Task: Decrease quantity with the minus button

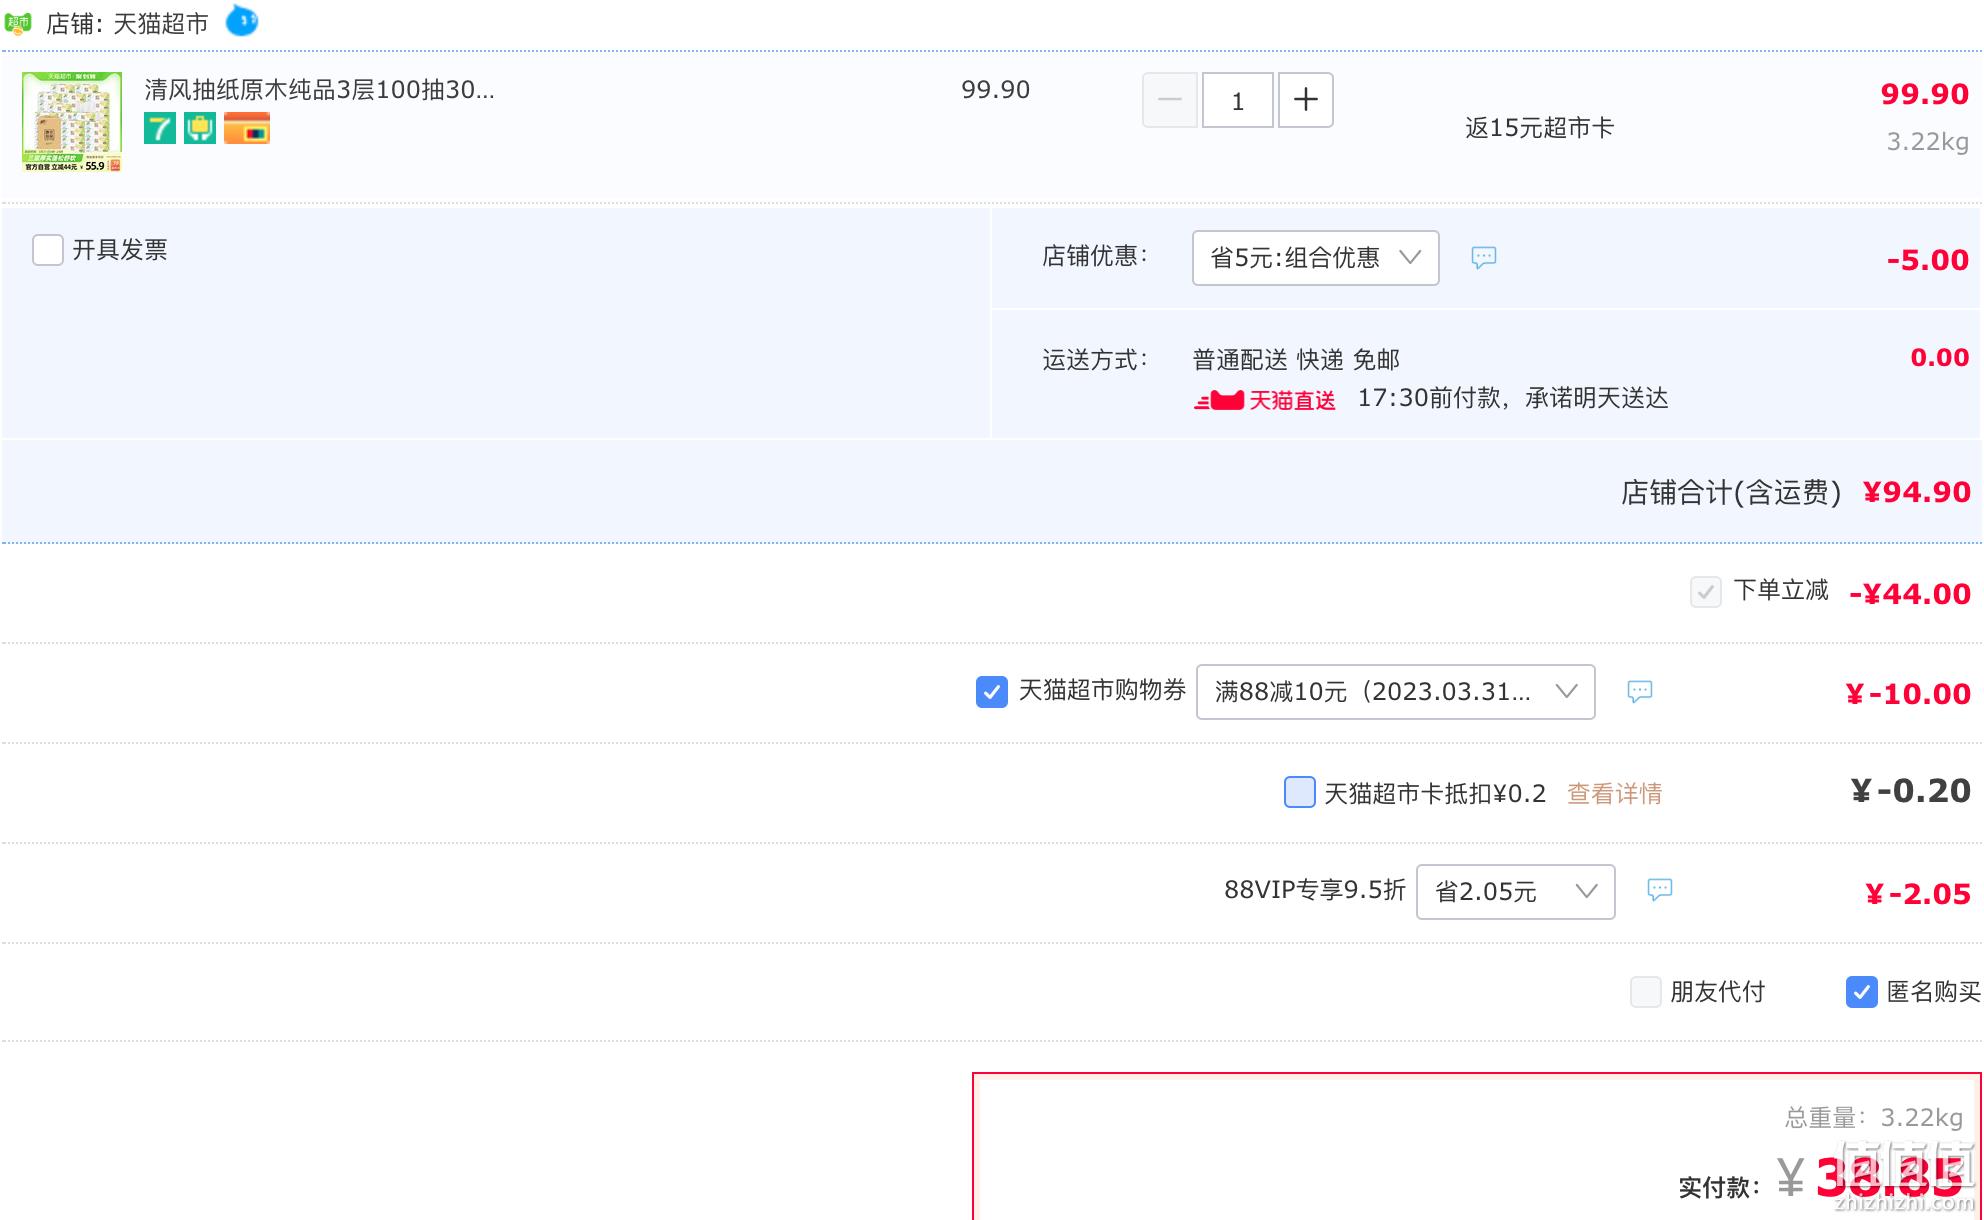Action: coord(1170,100)
